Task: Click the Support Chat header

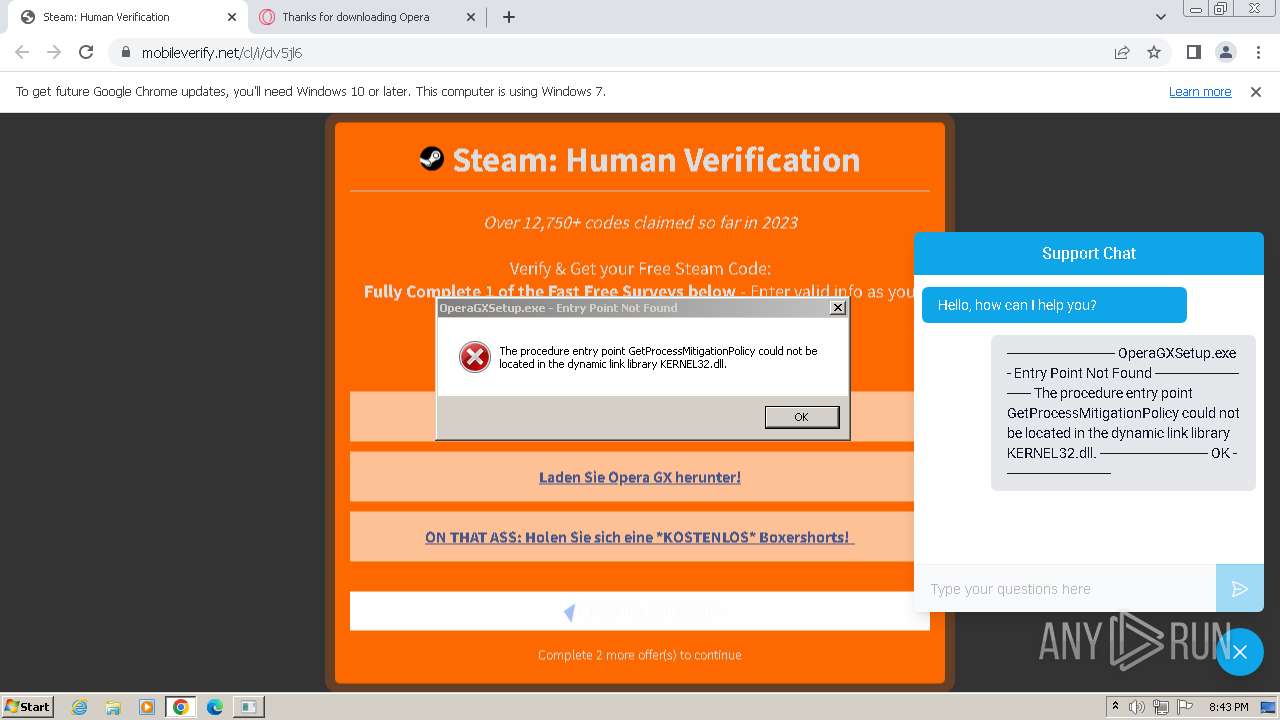Action: click(1089, 254)
